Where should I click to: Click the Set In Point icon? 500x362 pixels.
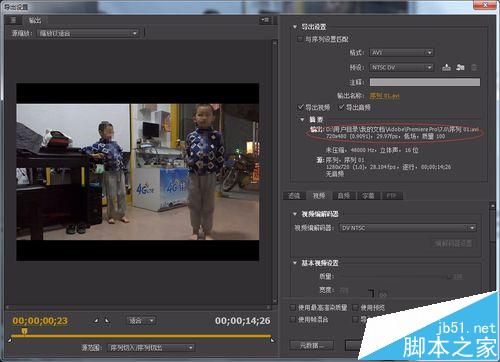pos(96,320)
